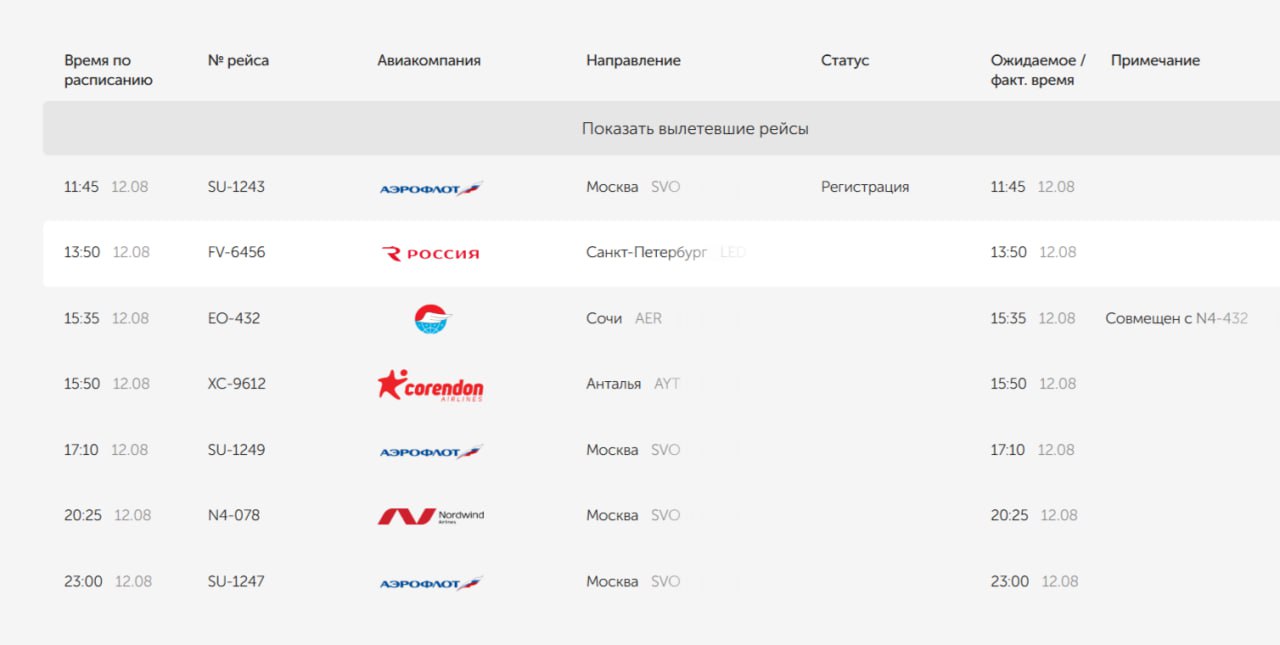Click the 'Регистрация' status of SU-1243
This screenshot has width=1280, height=645.
pyautogui.click(x=865, y=187)
